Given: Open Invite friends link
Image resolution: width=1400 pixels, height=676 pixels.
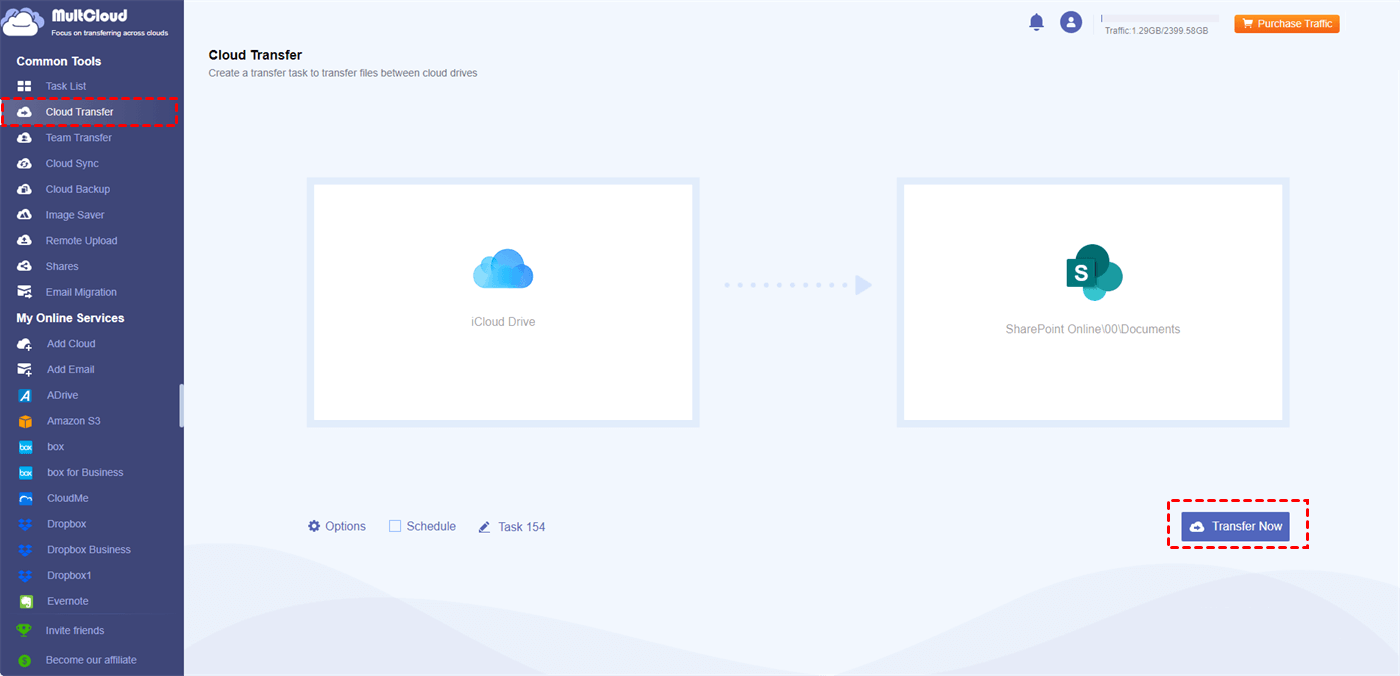Looking at the screenshot, I should point(75,631).
